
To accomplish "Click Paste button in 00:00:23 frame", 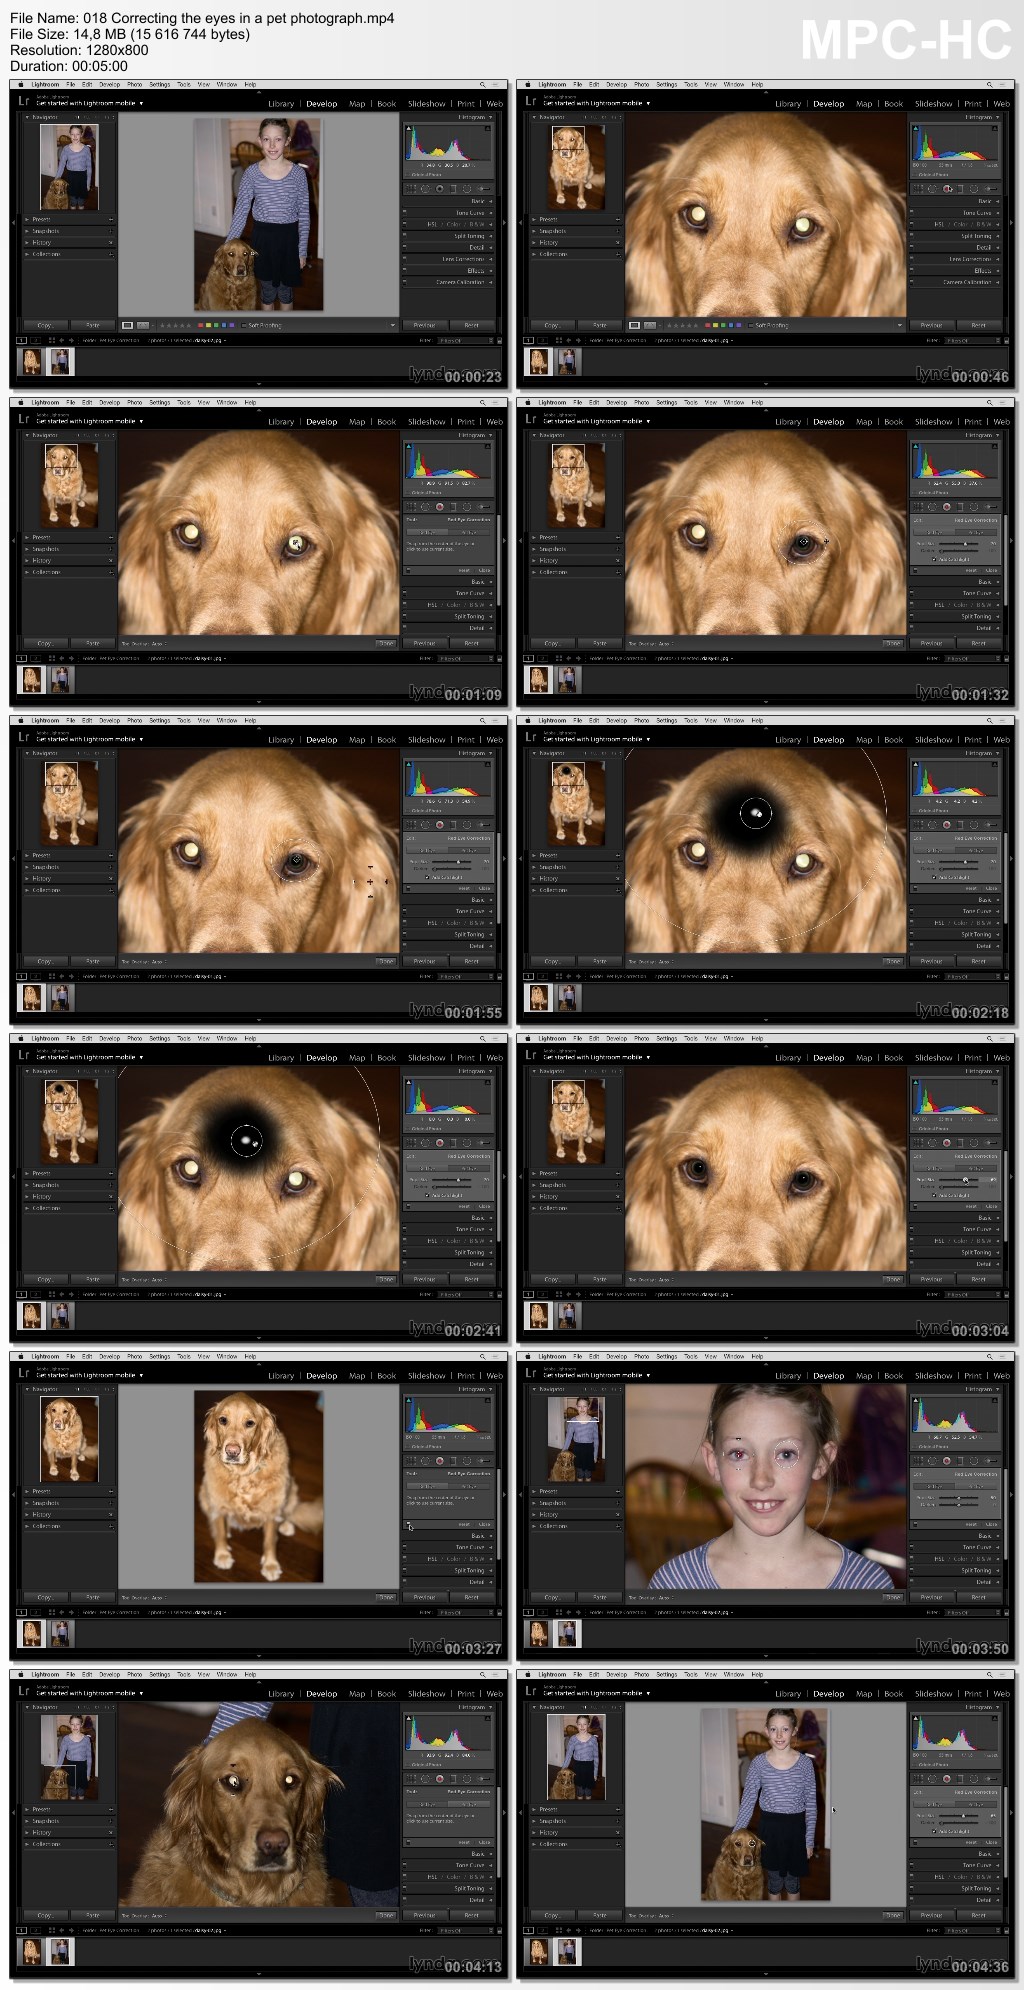I will pos(93,325).
